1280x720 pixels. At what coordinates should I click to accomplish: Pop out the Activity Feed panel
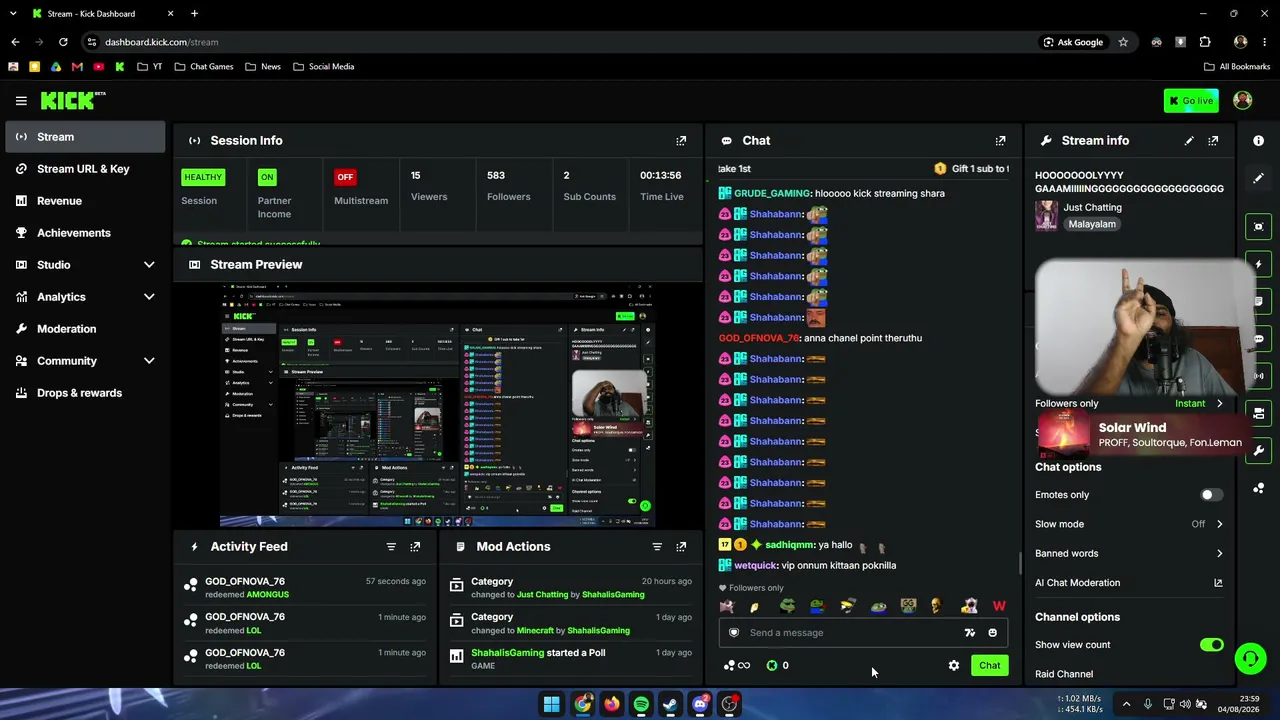415,547
